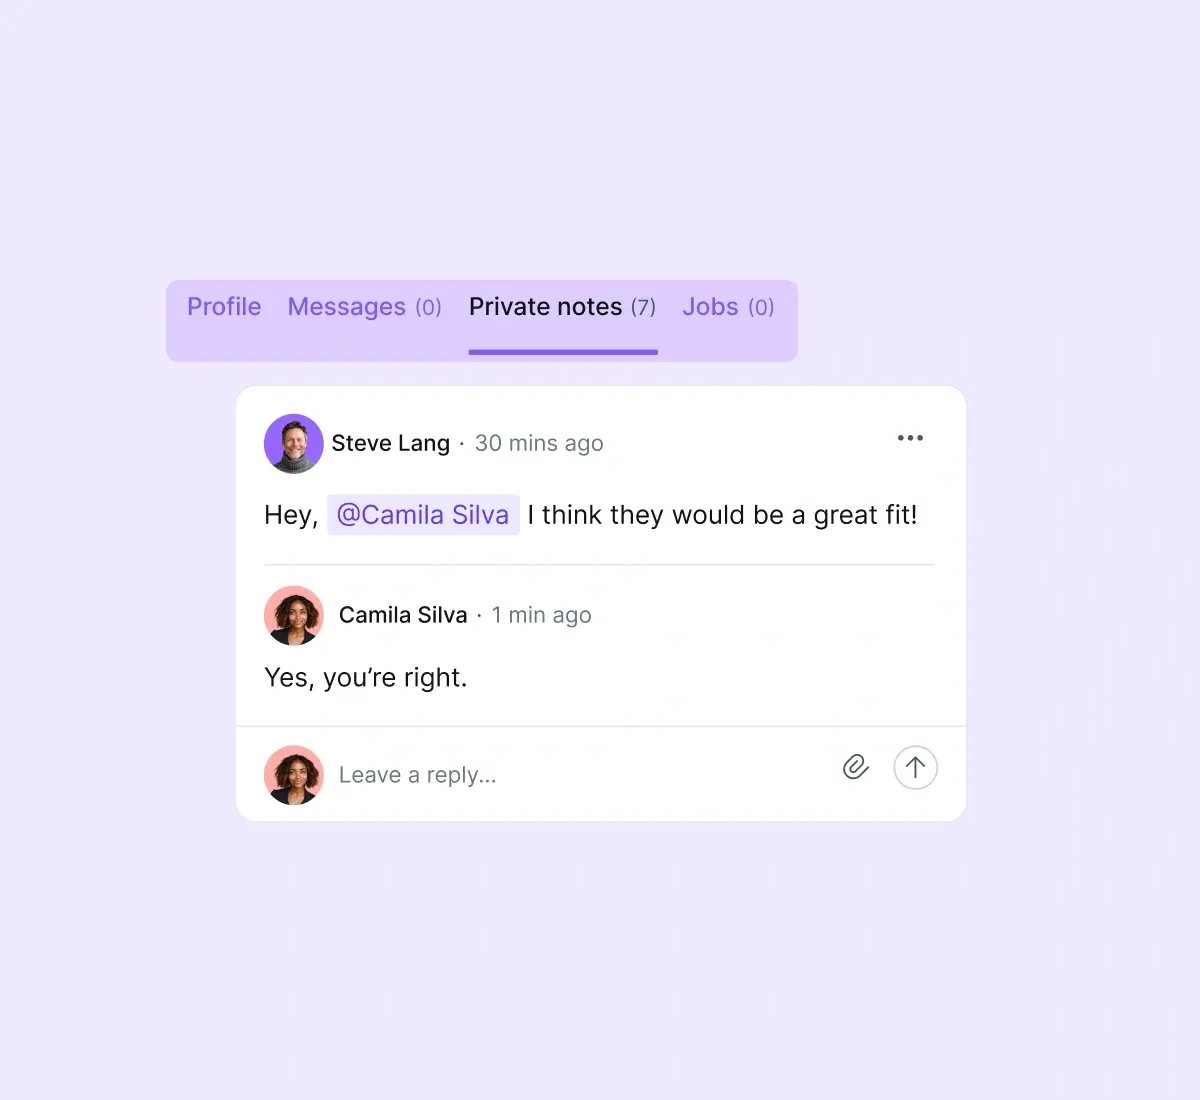
Task: Click Steve Lang's avatar photo
Action: coord(294,443)
